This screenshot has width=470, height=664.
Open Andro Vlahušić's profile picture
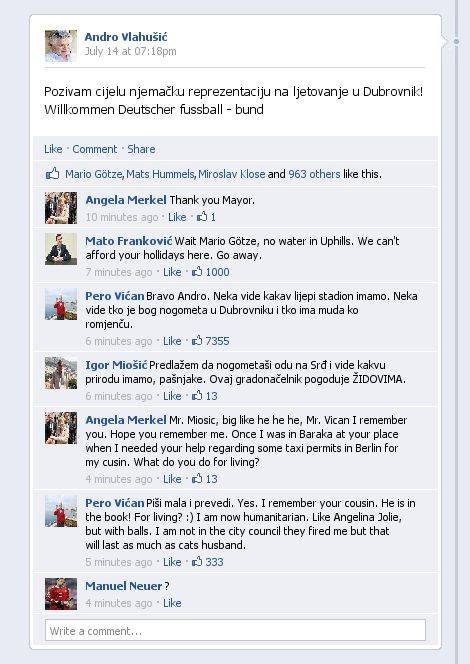click(61, 46)
